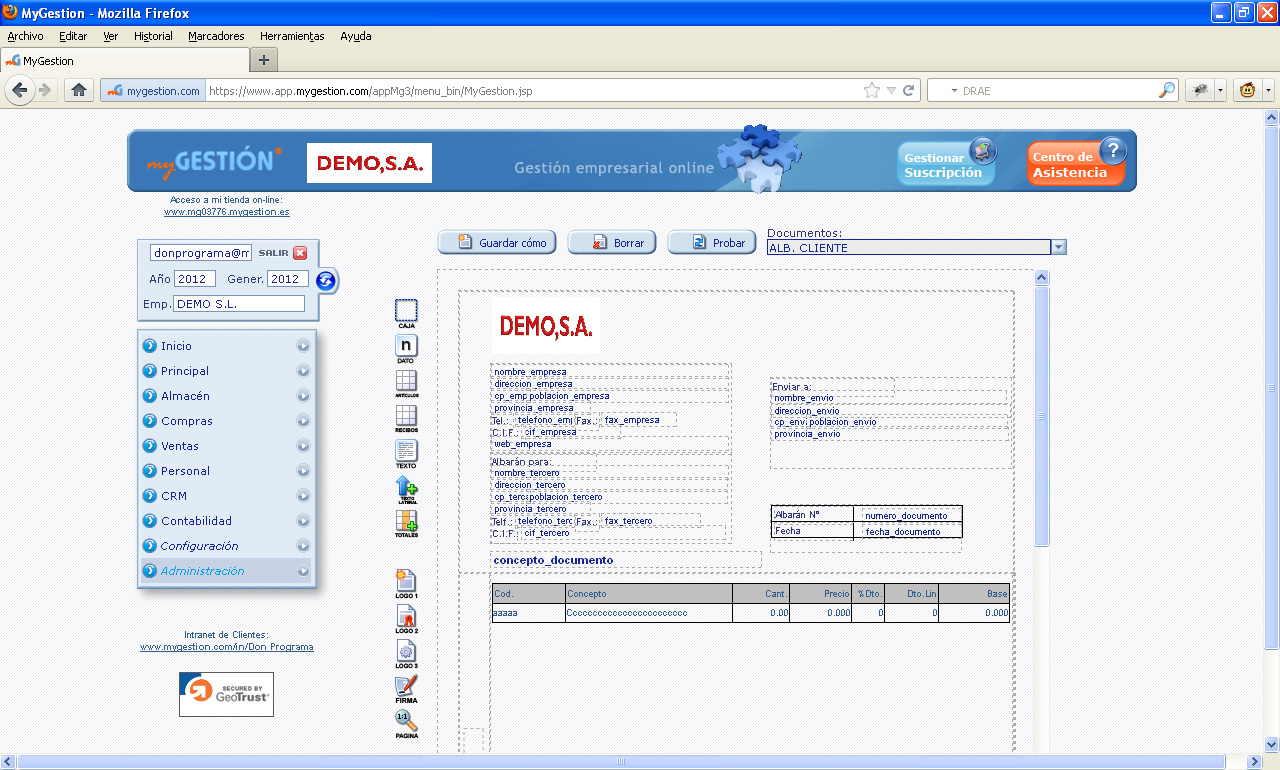Open the Marcadores menu

tap(216, 36)
